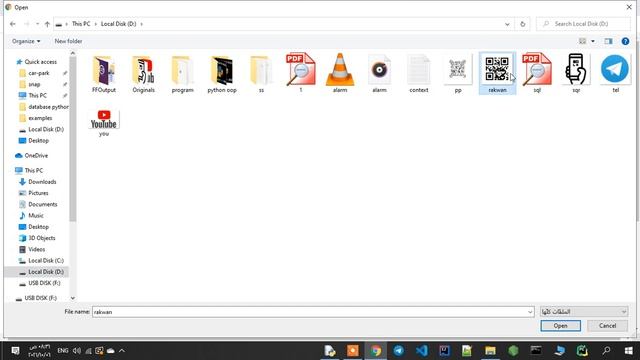Open Documents in navigation pane
Screen dimensions: 640x360
pos(42,204)
